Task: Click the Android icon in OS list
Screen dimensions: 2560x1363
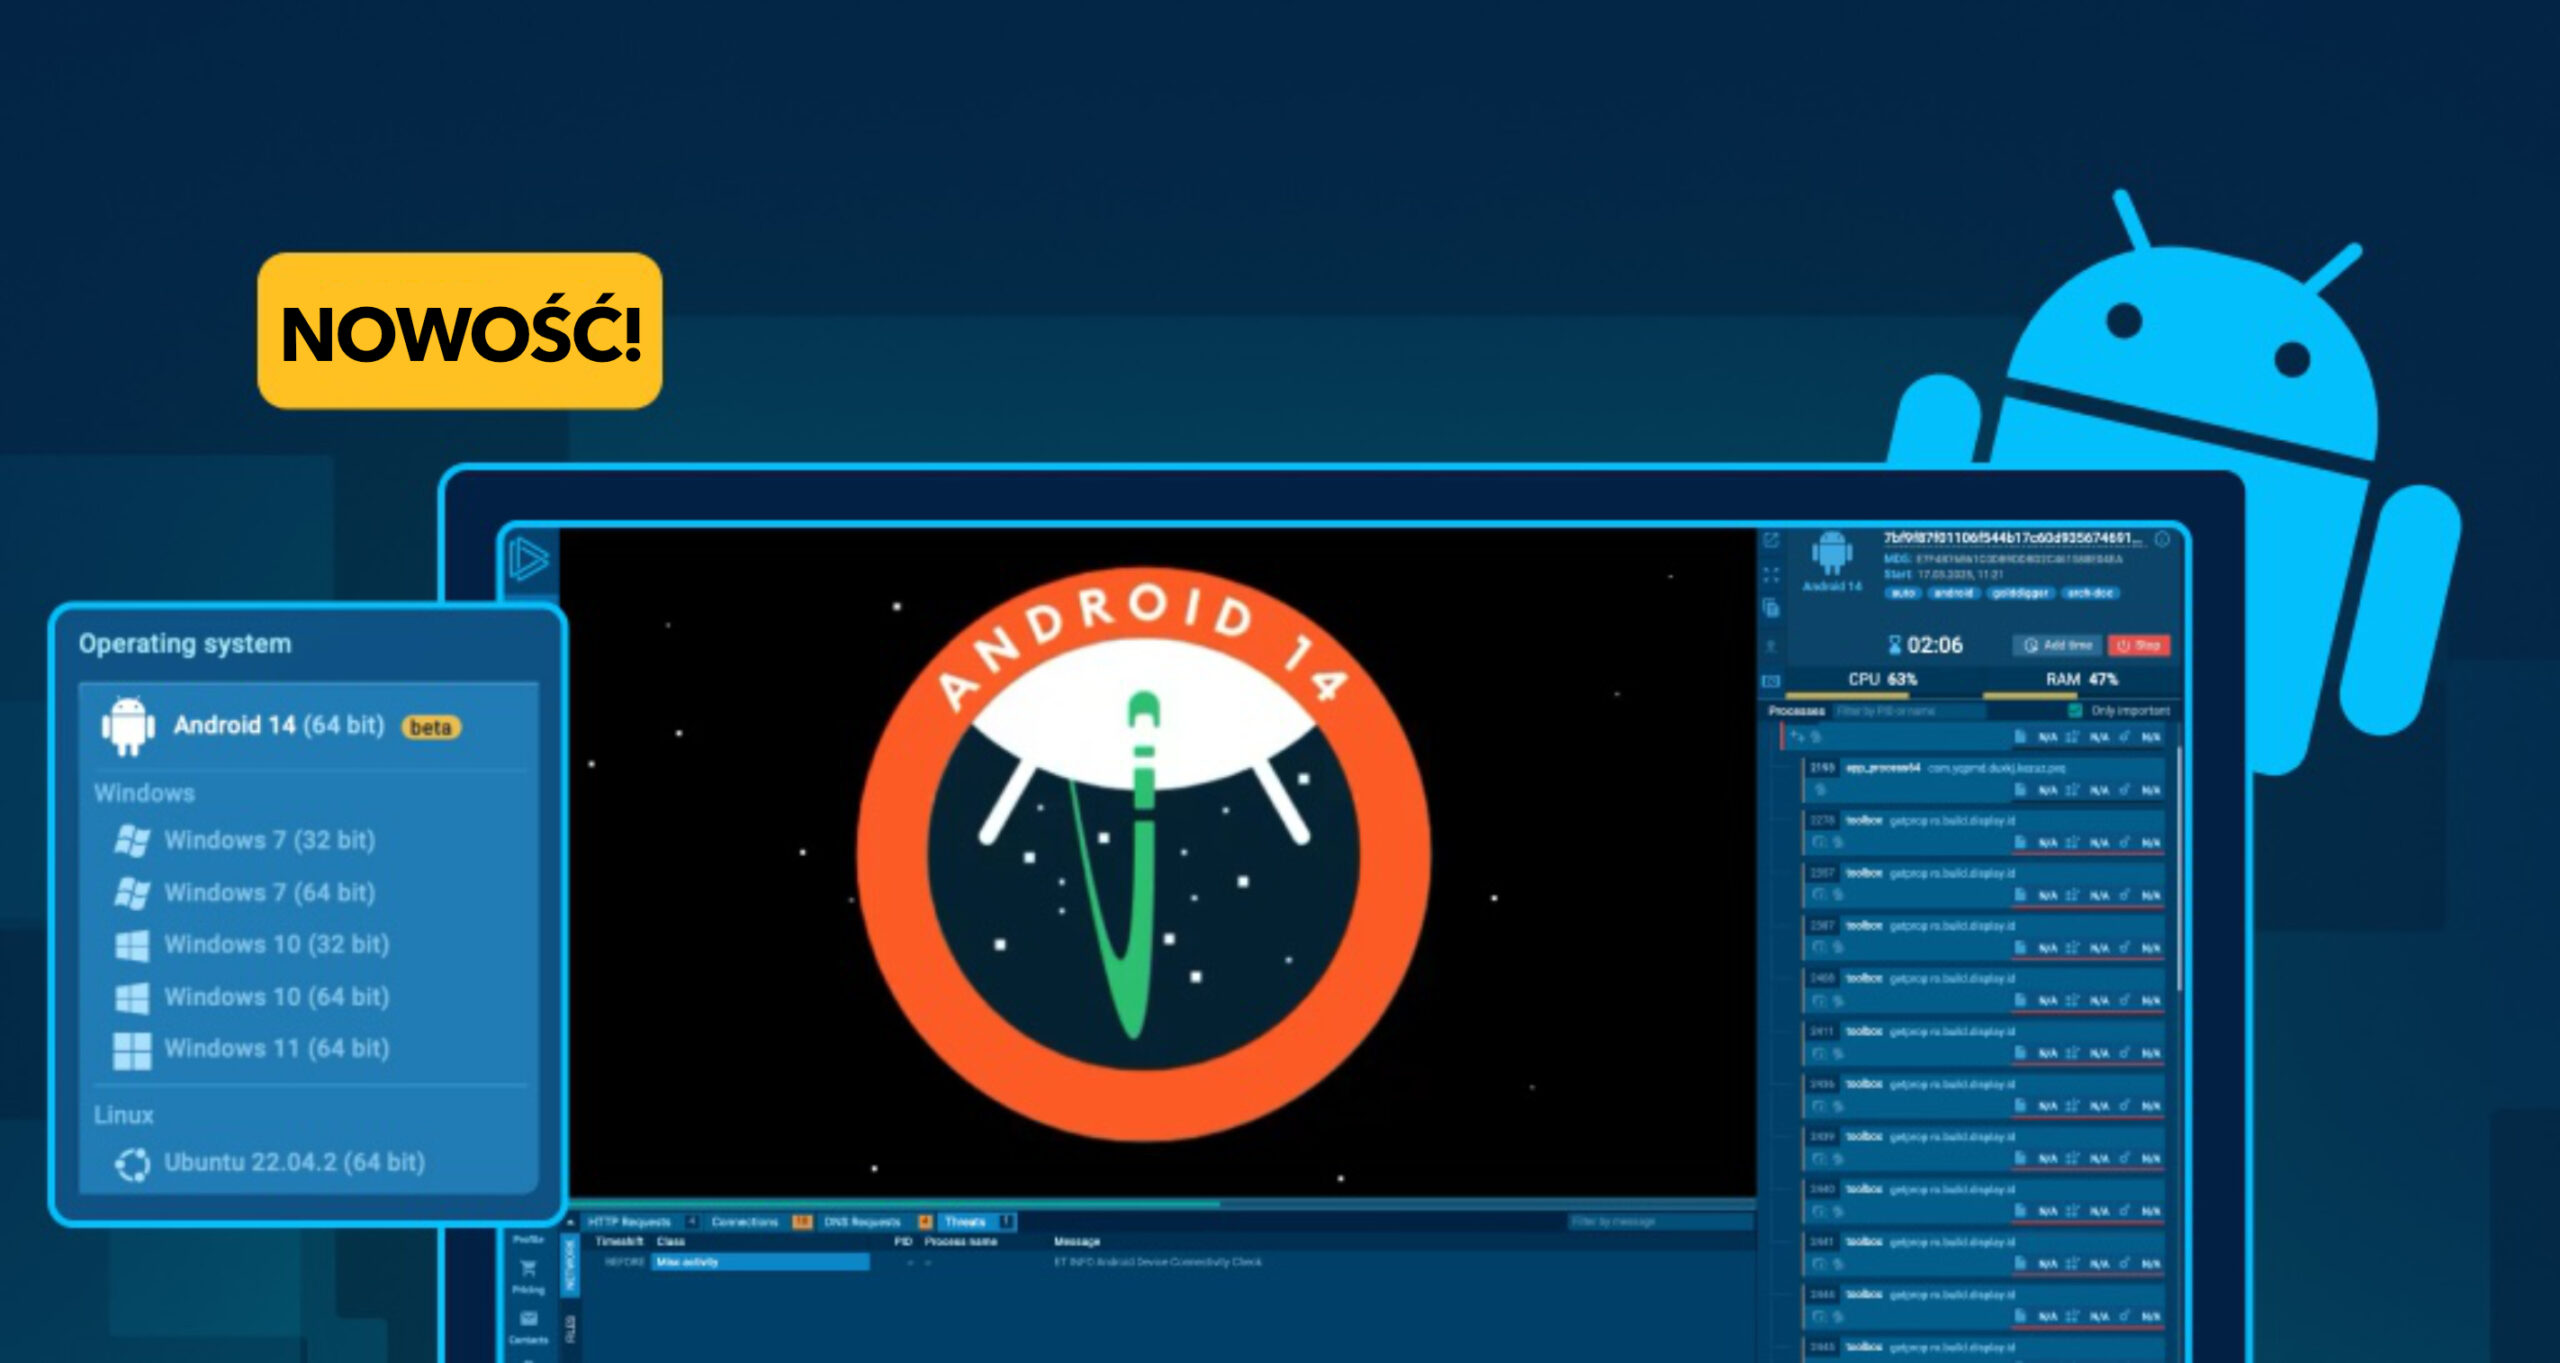Action: click(x=128, y=726)
